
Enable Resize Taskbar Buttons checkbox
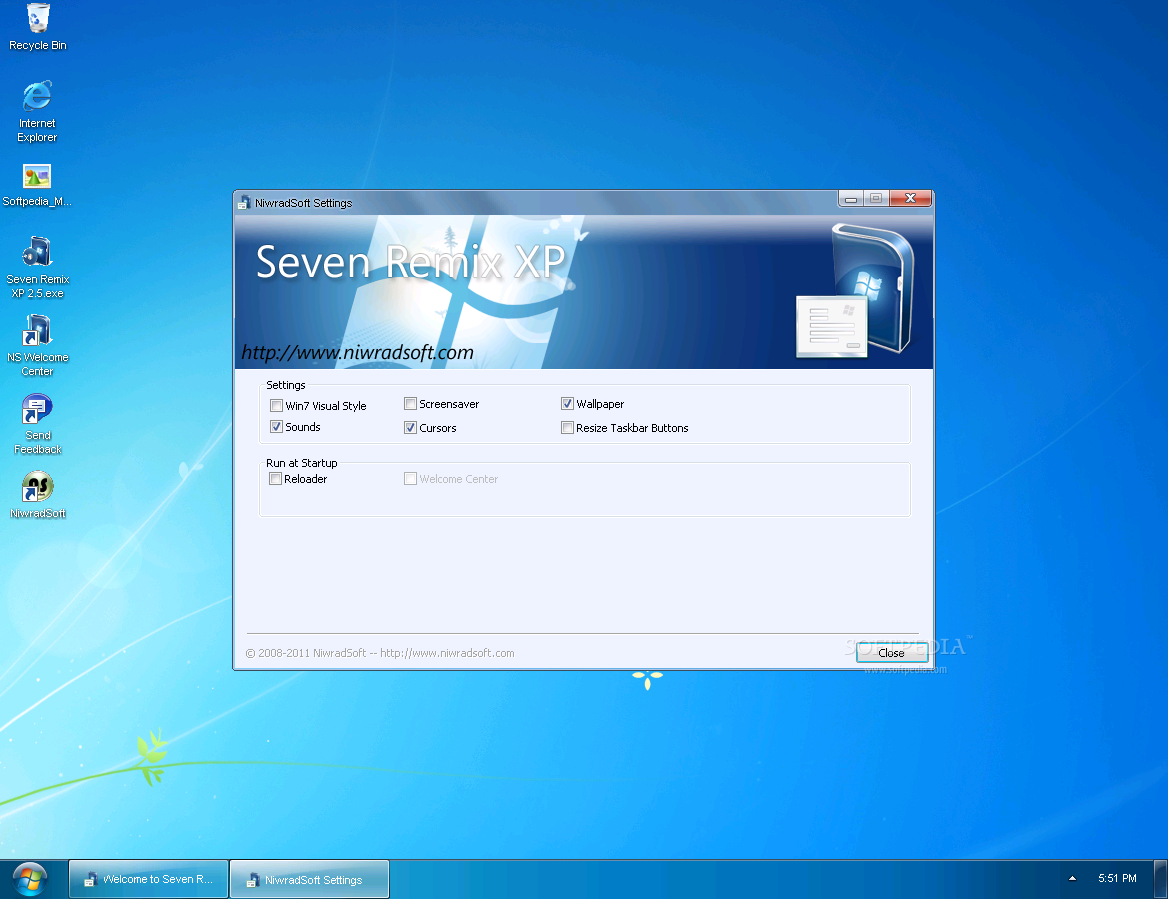pos(567,428)
